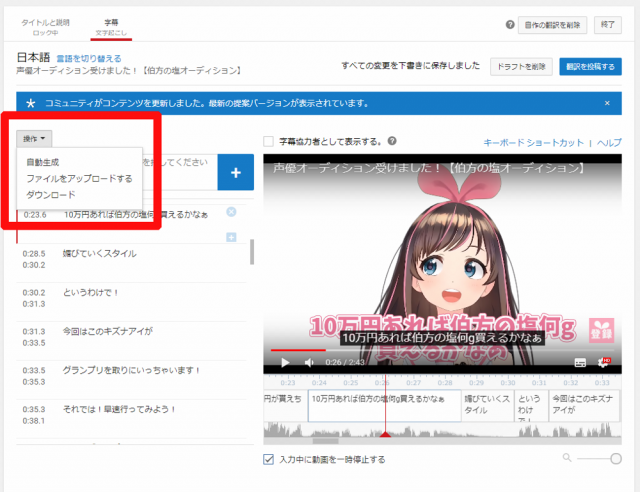This screenshot has height=492, width=640.
Task: Open the ヘルプ link
Action: click(x=609, y=142)
